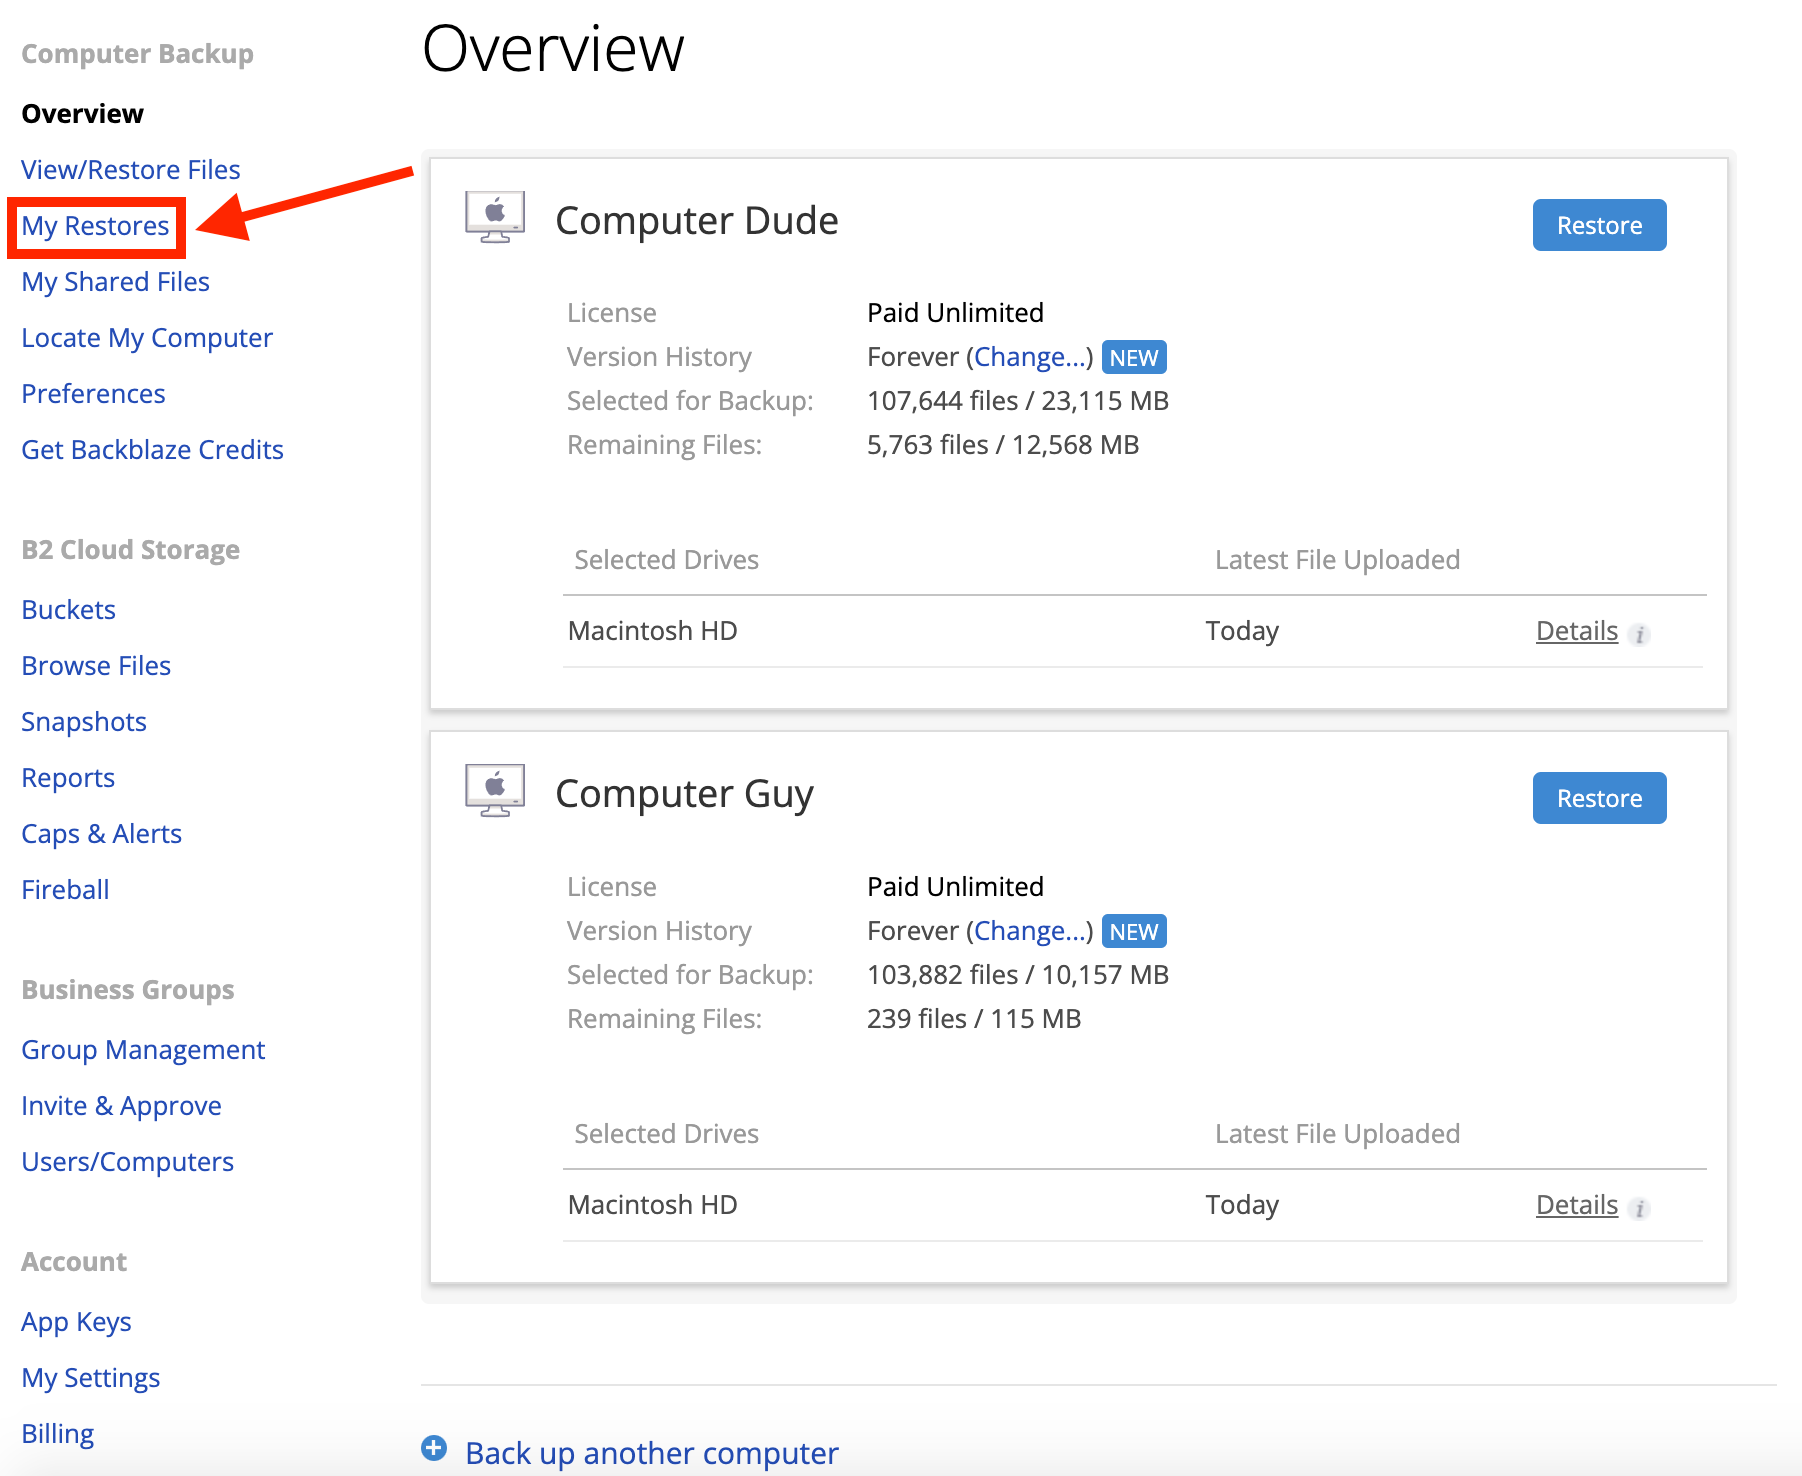The height and width of the screenshot is (1476, 1802).
Task: Go to Users/Computers
Action: pos(128,1162)
